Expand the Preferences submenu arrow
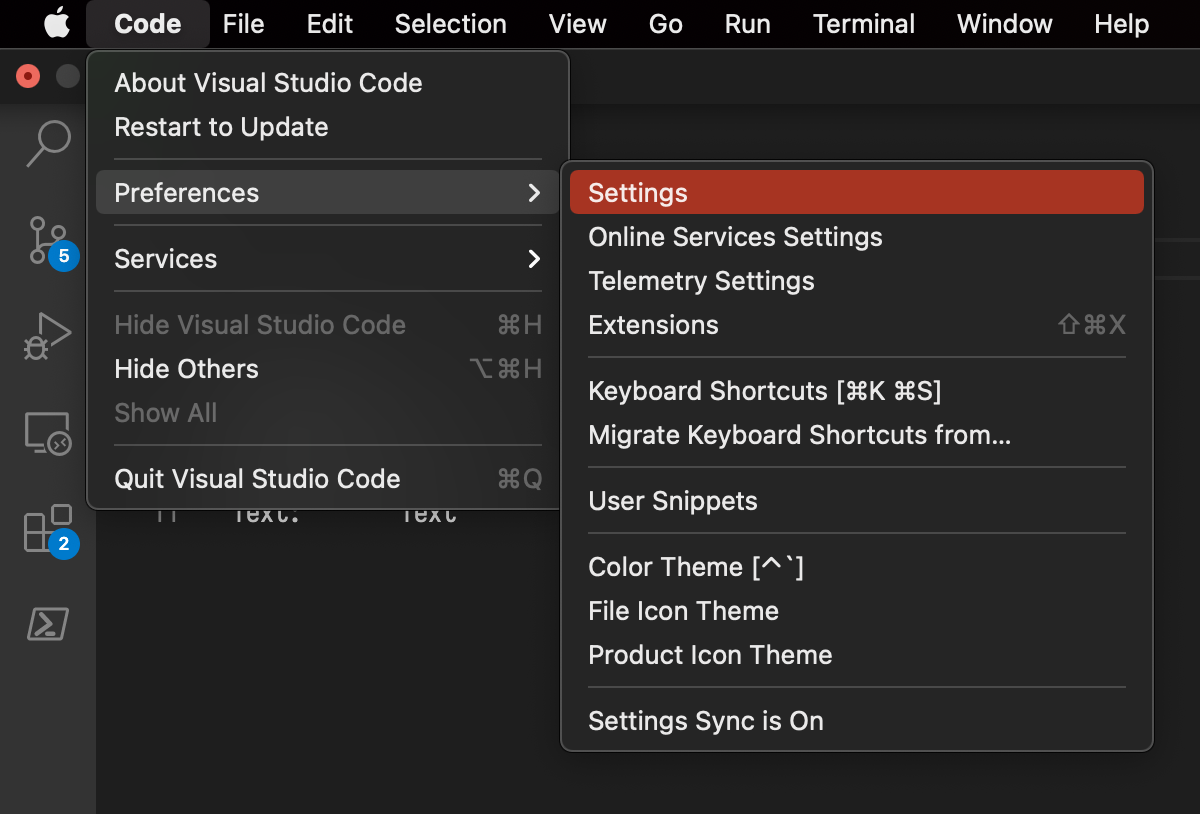1200x814 pixels. tap(534, 193)
